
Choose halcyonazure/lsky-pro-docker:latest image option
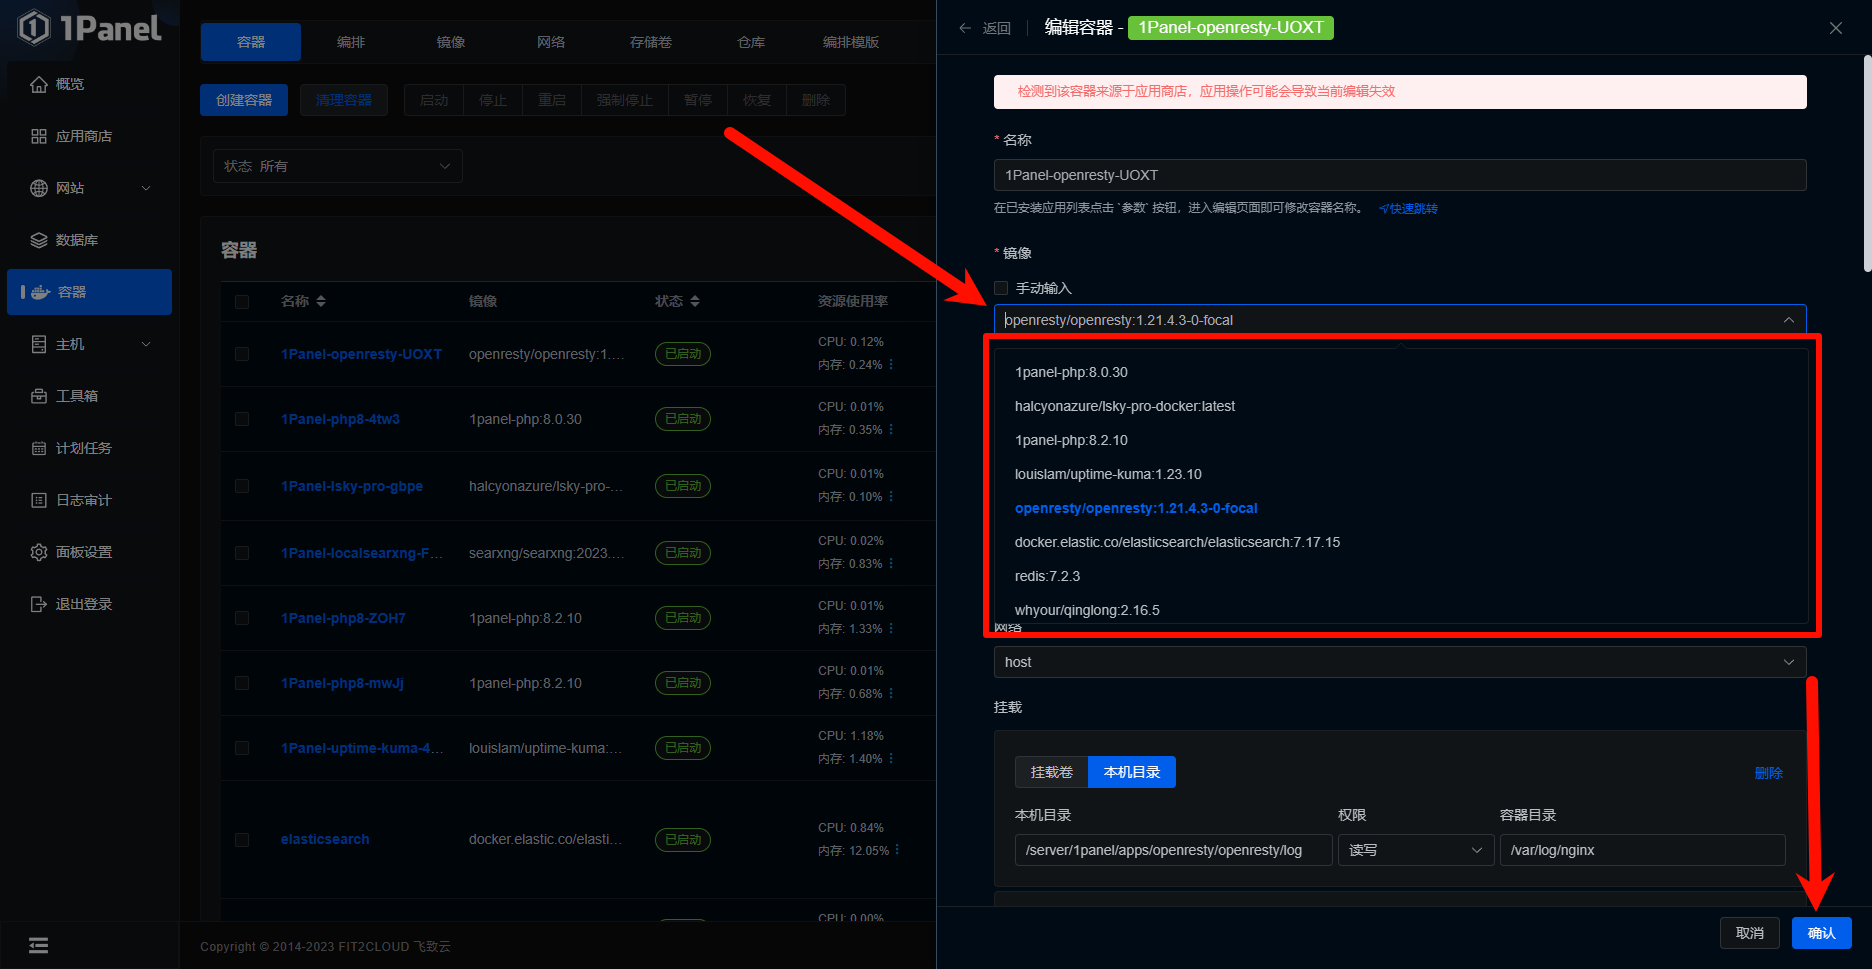point(1400,406)
